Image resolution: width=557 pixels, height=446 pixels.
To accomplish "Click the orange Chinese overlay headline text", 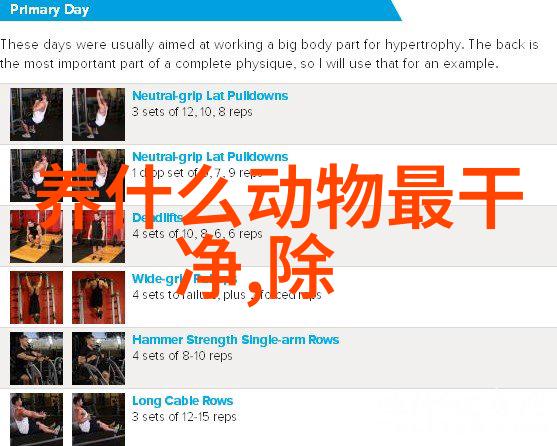I will pyautogui.click(x=279, y=233).
